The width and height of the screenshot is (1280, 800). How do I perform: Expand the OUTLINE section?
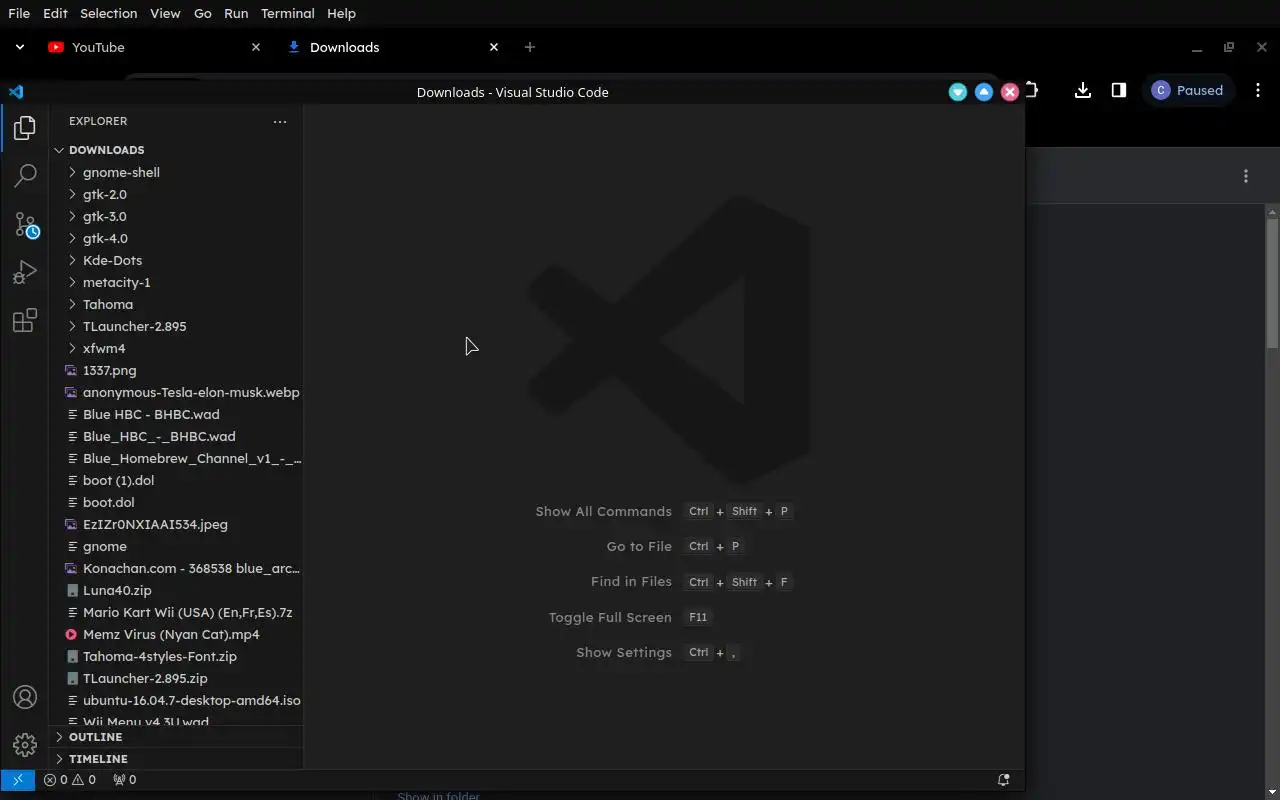pos(176,737)
